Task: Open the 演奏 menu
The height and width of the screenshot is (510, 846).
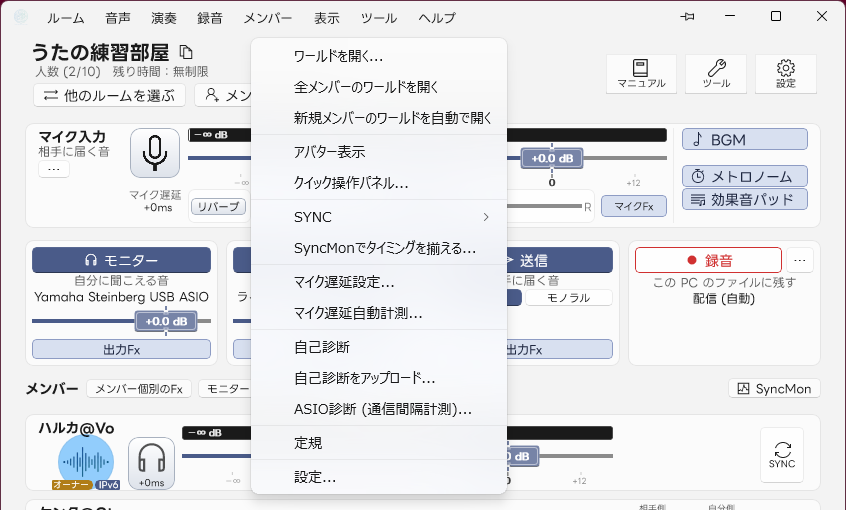Action: tap(163, 18)
